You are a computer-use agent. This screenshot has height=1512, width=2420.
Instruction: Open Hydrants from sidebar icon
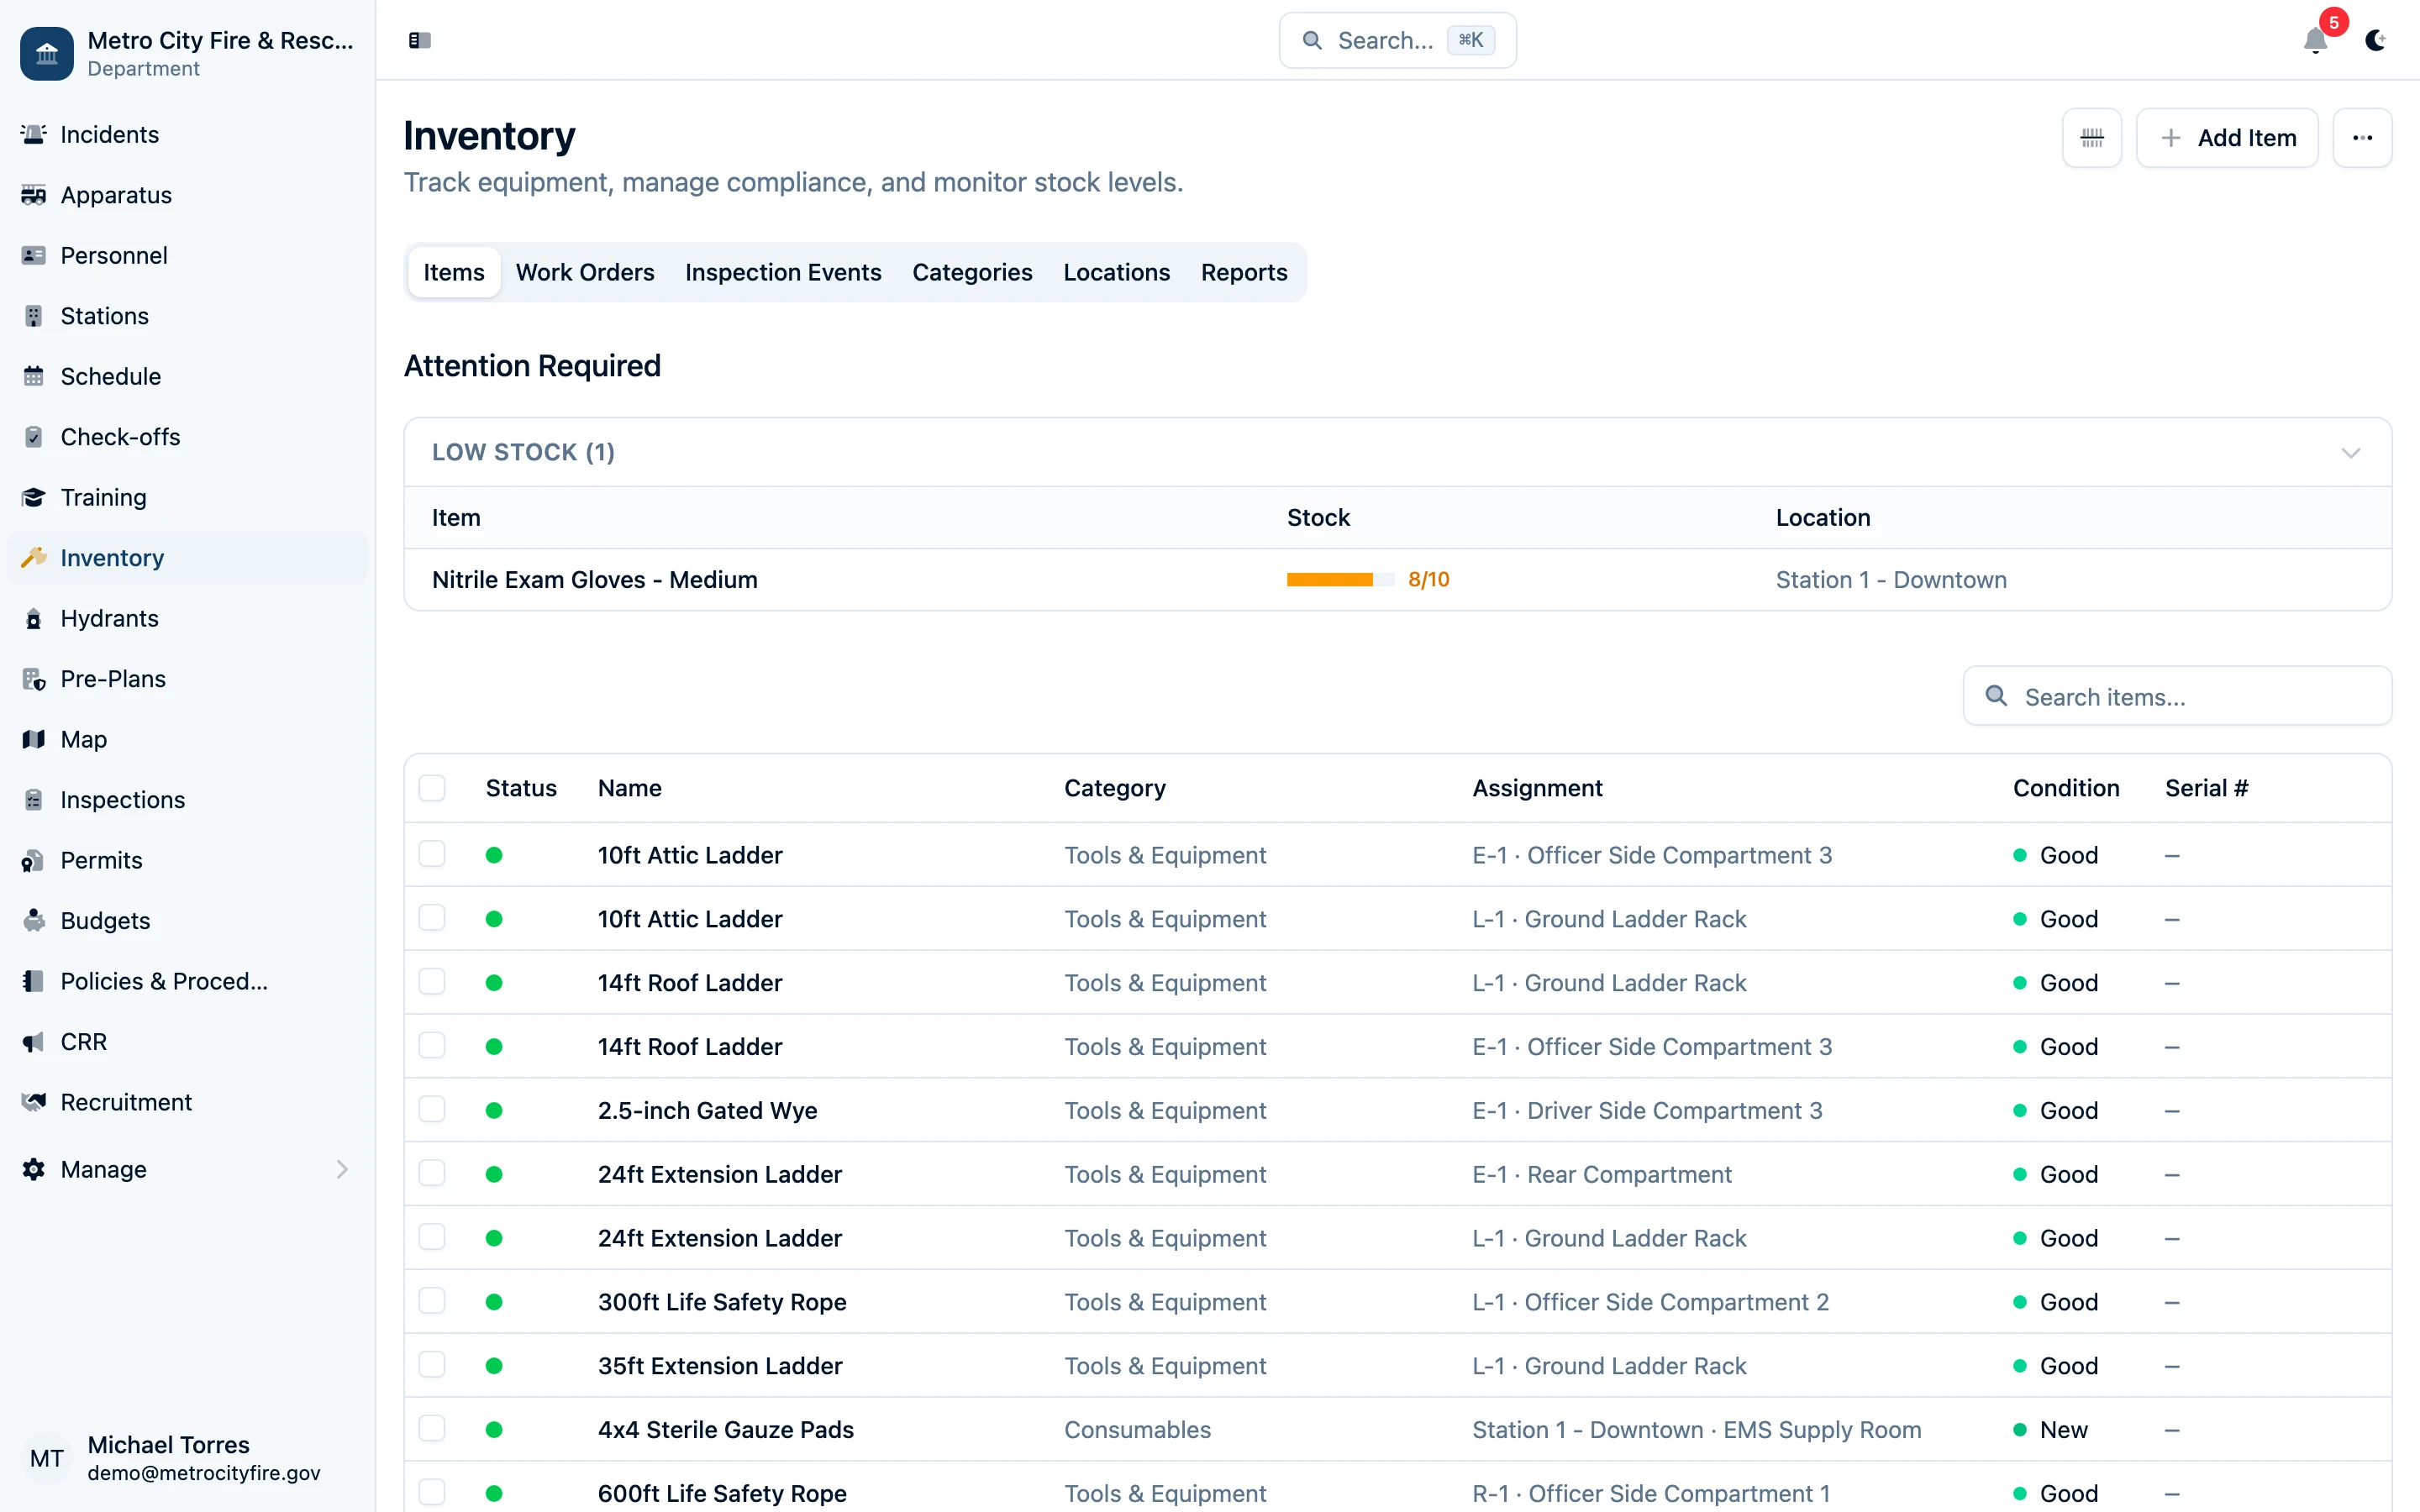tap(34, 619)
